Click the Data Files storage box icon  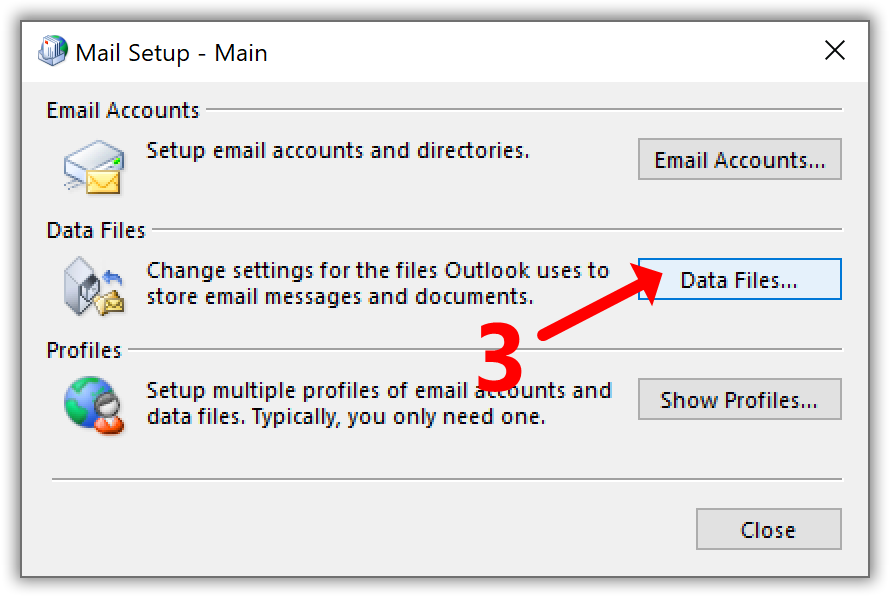94,286
